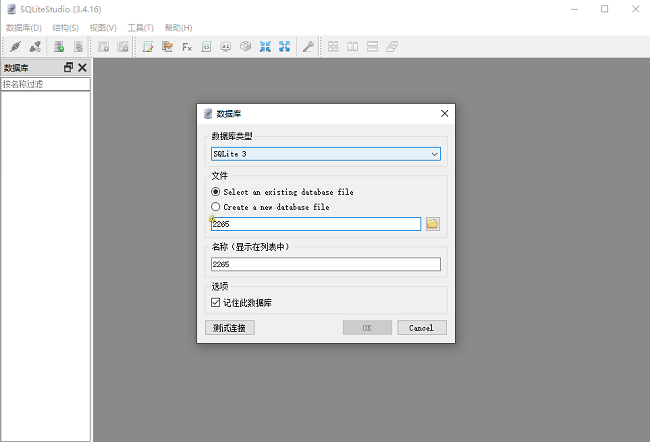This screenshot has width=650, height=442.
Task: Click the Create table toolbar icon
Action: pos(103,46)
